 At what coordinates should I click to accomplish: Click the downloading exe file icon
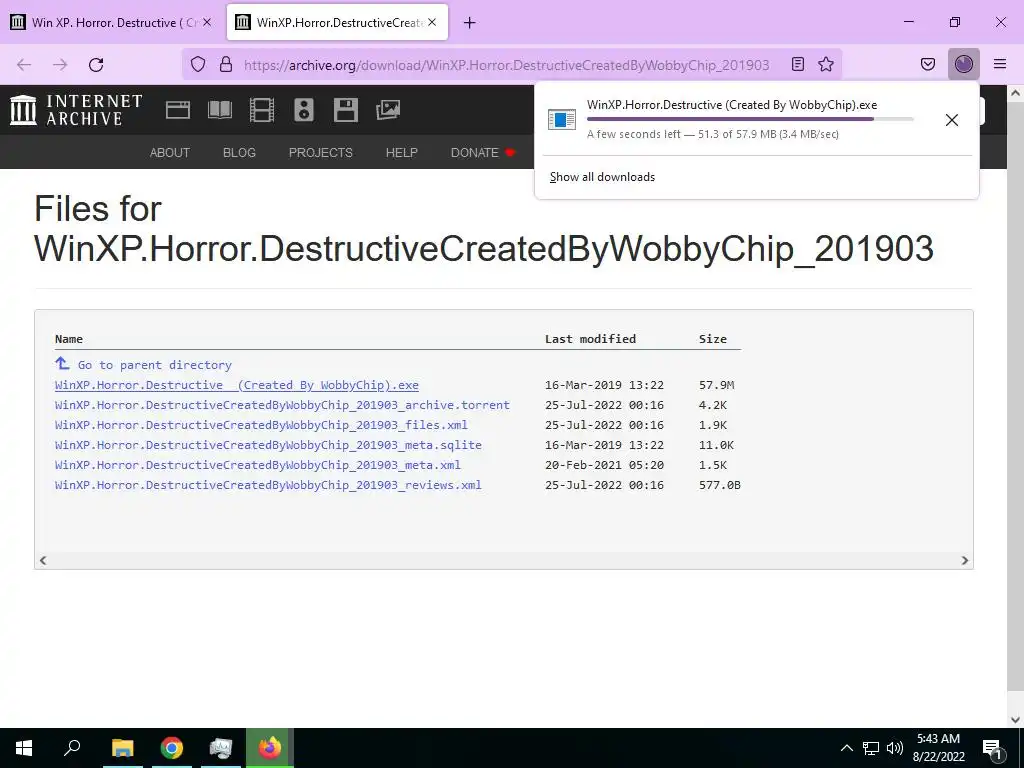click(562, 120)
